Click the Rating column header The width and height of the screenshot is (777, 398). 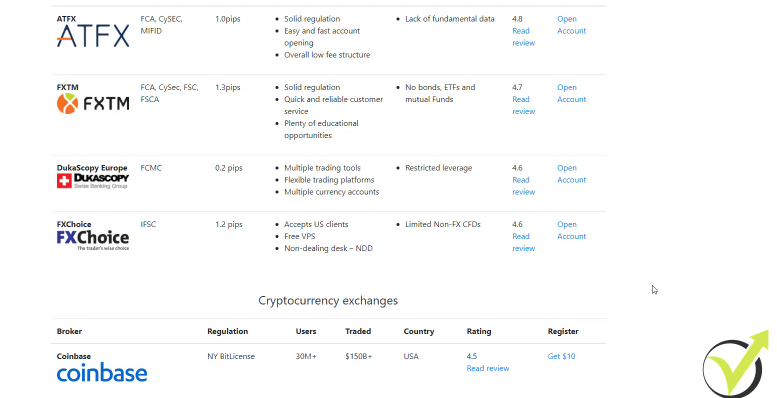(x=479, y=331)
